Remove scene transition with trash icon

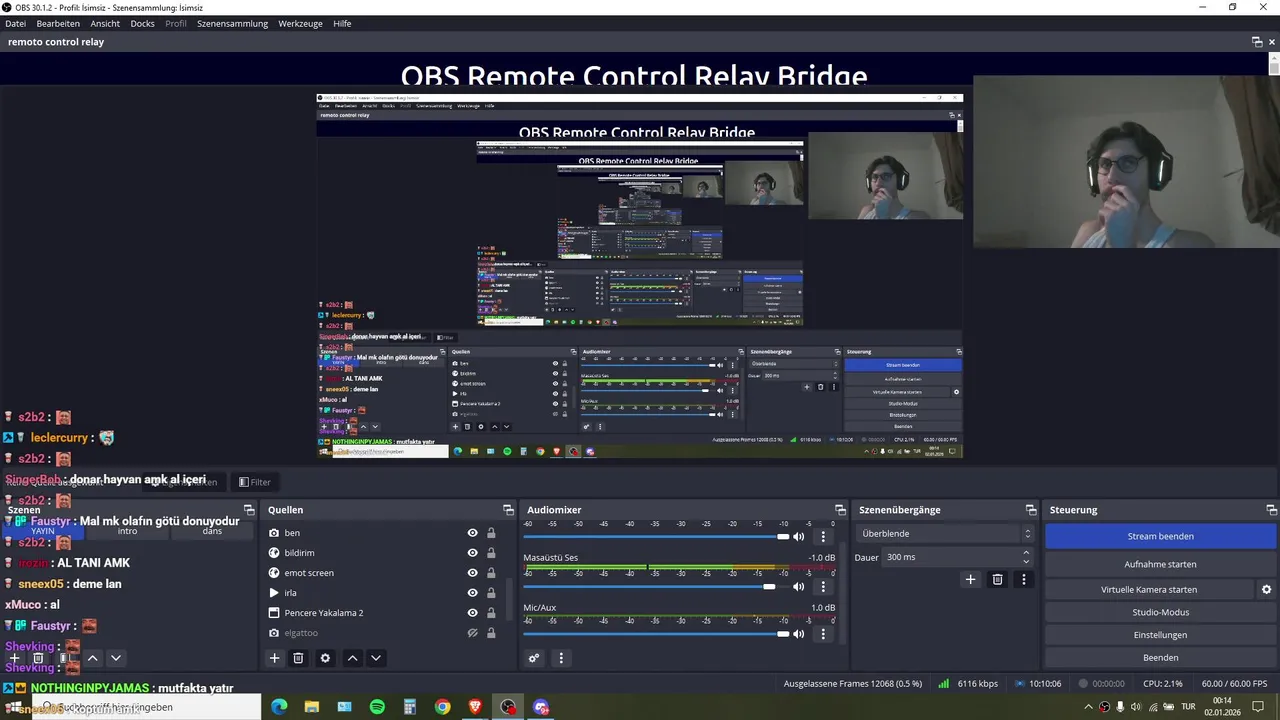997,579
